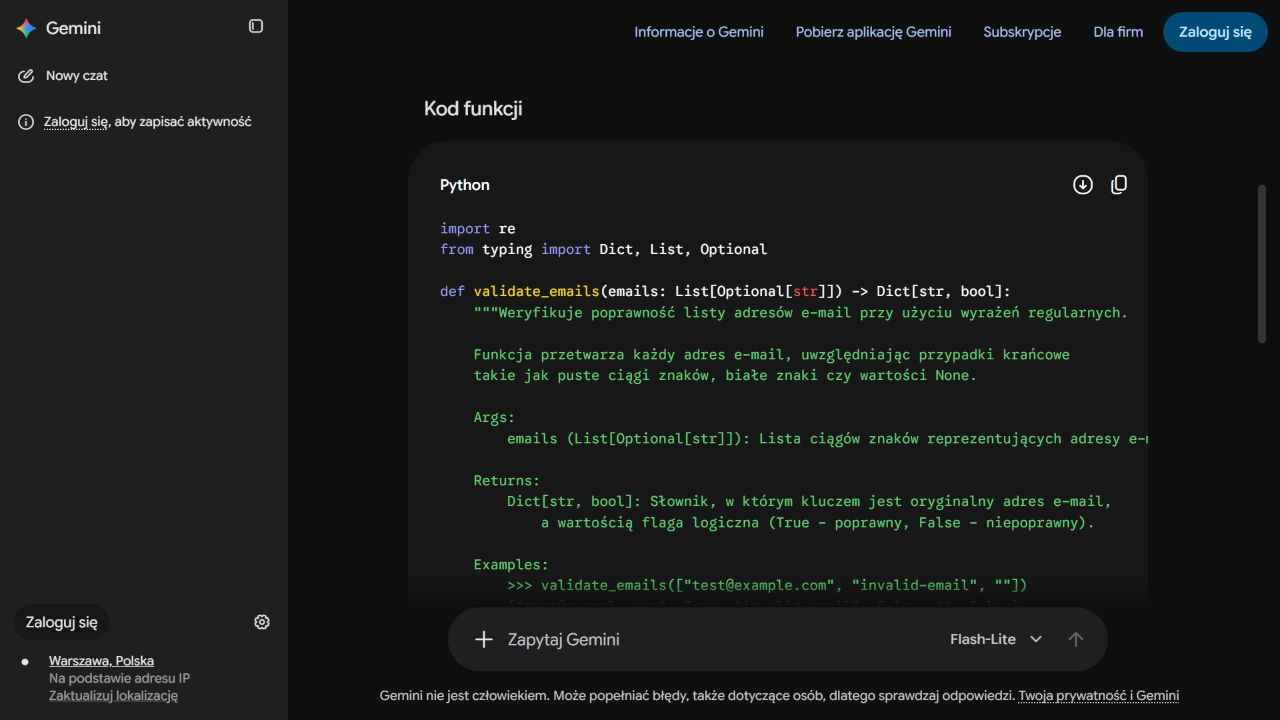Viewport: 1280px width, 720px height.
Task: Collapse the sidebar using the panel icon
Action: [256, 26]
